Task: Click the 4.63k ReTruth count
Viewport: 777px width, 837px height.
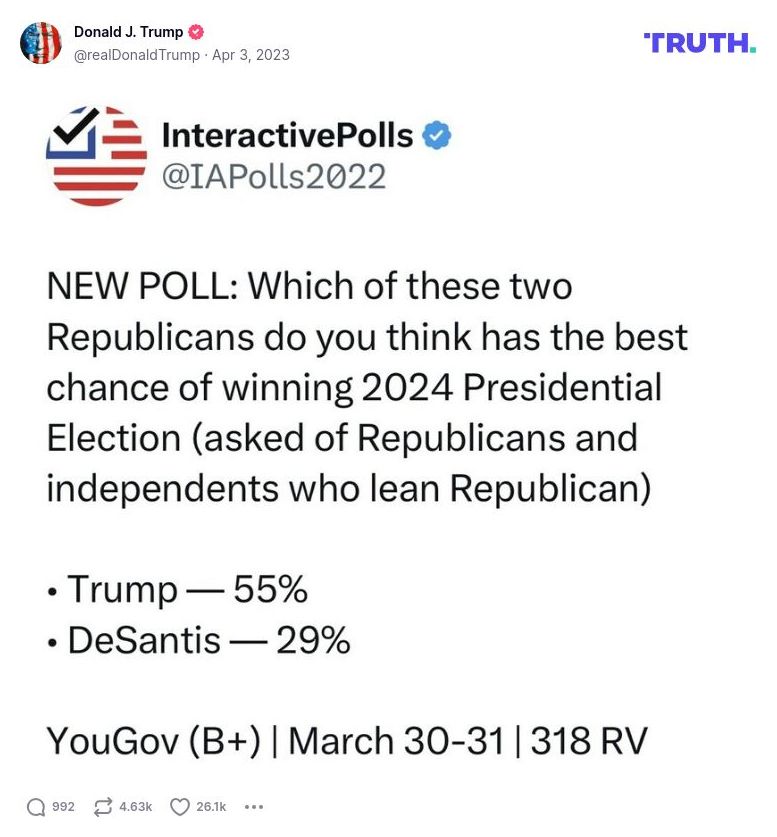Action: pyautogui.click(x=136, y=807)
